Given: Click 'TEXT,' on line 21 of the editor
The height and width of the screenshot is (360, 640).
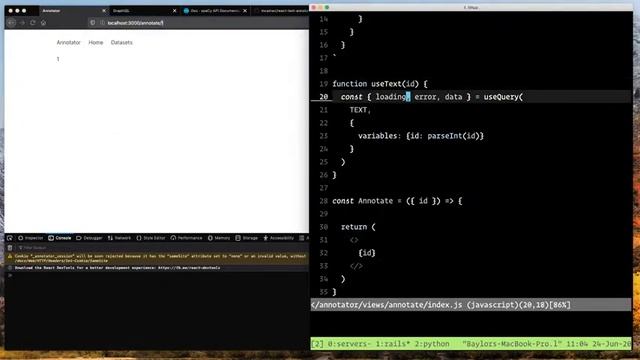Looking at the screenshot, I should click(360, 110).
